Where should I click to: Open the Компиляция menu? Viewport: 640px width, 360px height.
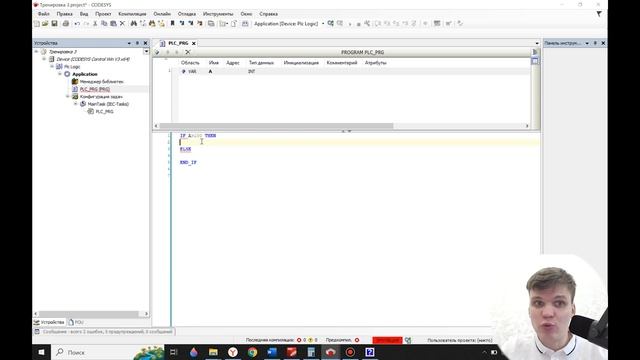tap(132, 14)
